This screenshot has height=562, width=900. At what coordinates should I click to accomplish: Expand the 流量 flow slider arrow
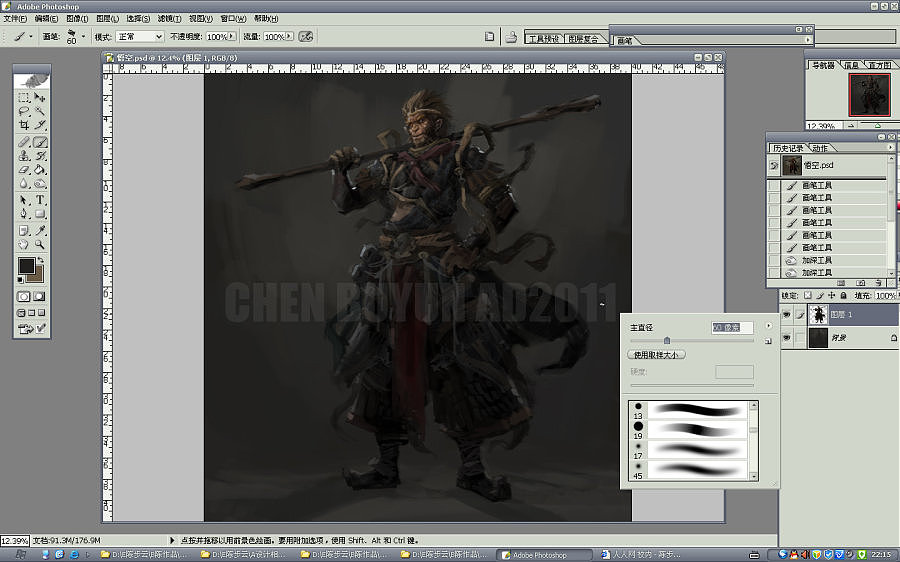tap(289, 36)
